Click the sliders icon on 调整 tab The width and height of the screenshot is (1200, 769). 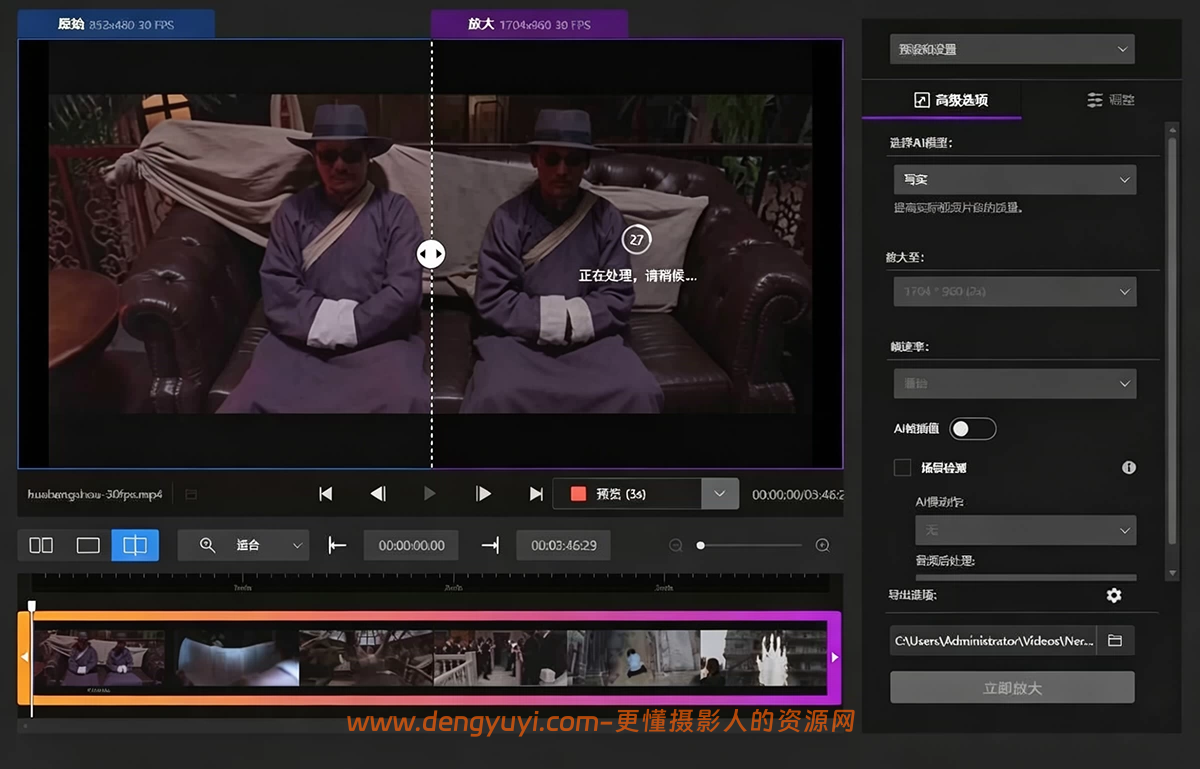(x=1095, y=100)
